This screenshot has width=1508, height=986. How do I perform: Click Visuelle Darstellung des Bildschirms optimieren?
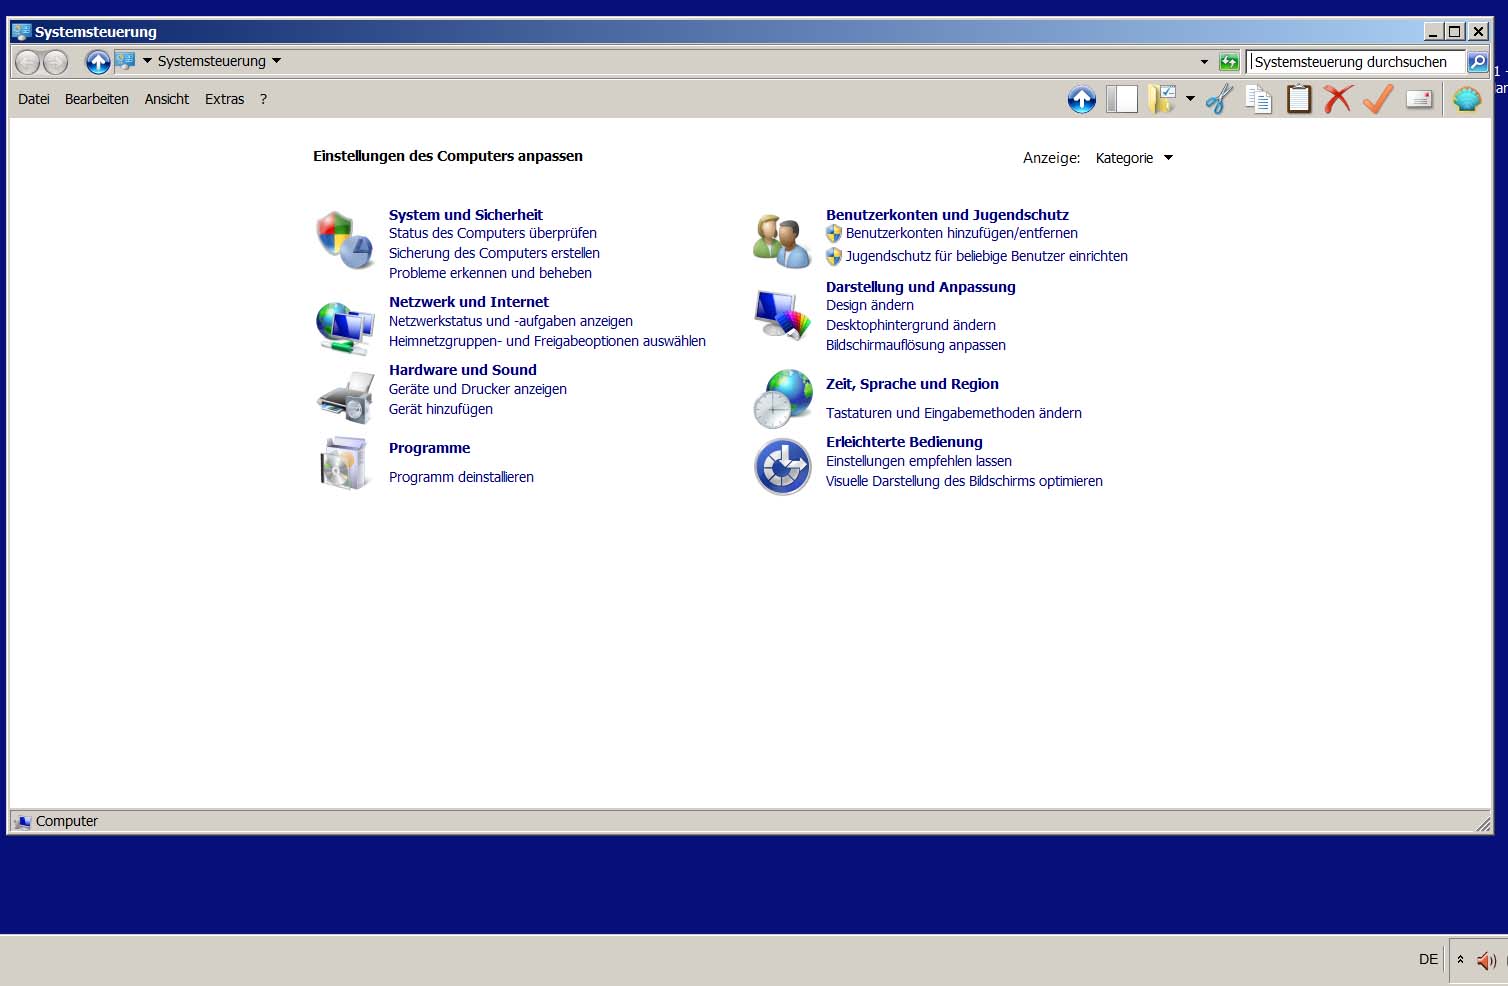tap(964, 481)
